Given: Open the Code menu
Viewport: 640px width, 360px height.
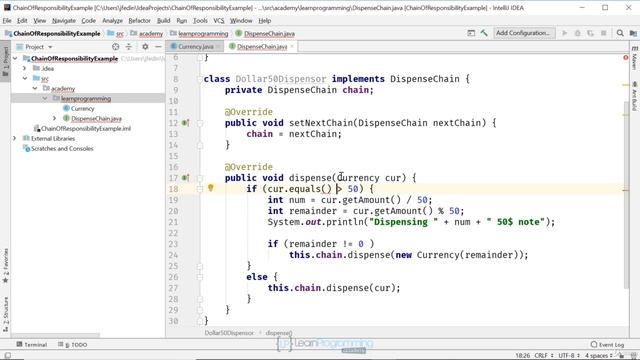Looking at the screenshot, I should coord(88,20).
